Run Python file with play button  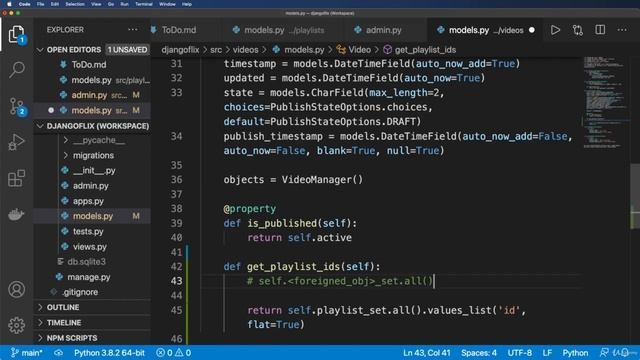pyautogui.click(x=555, y=30)
